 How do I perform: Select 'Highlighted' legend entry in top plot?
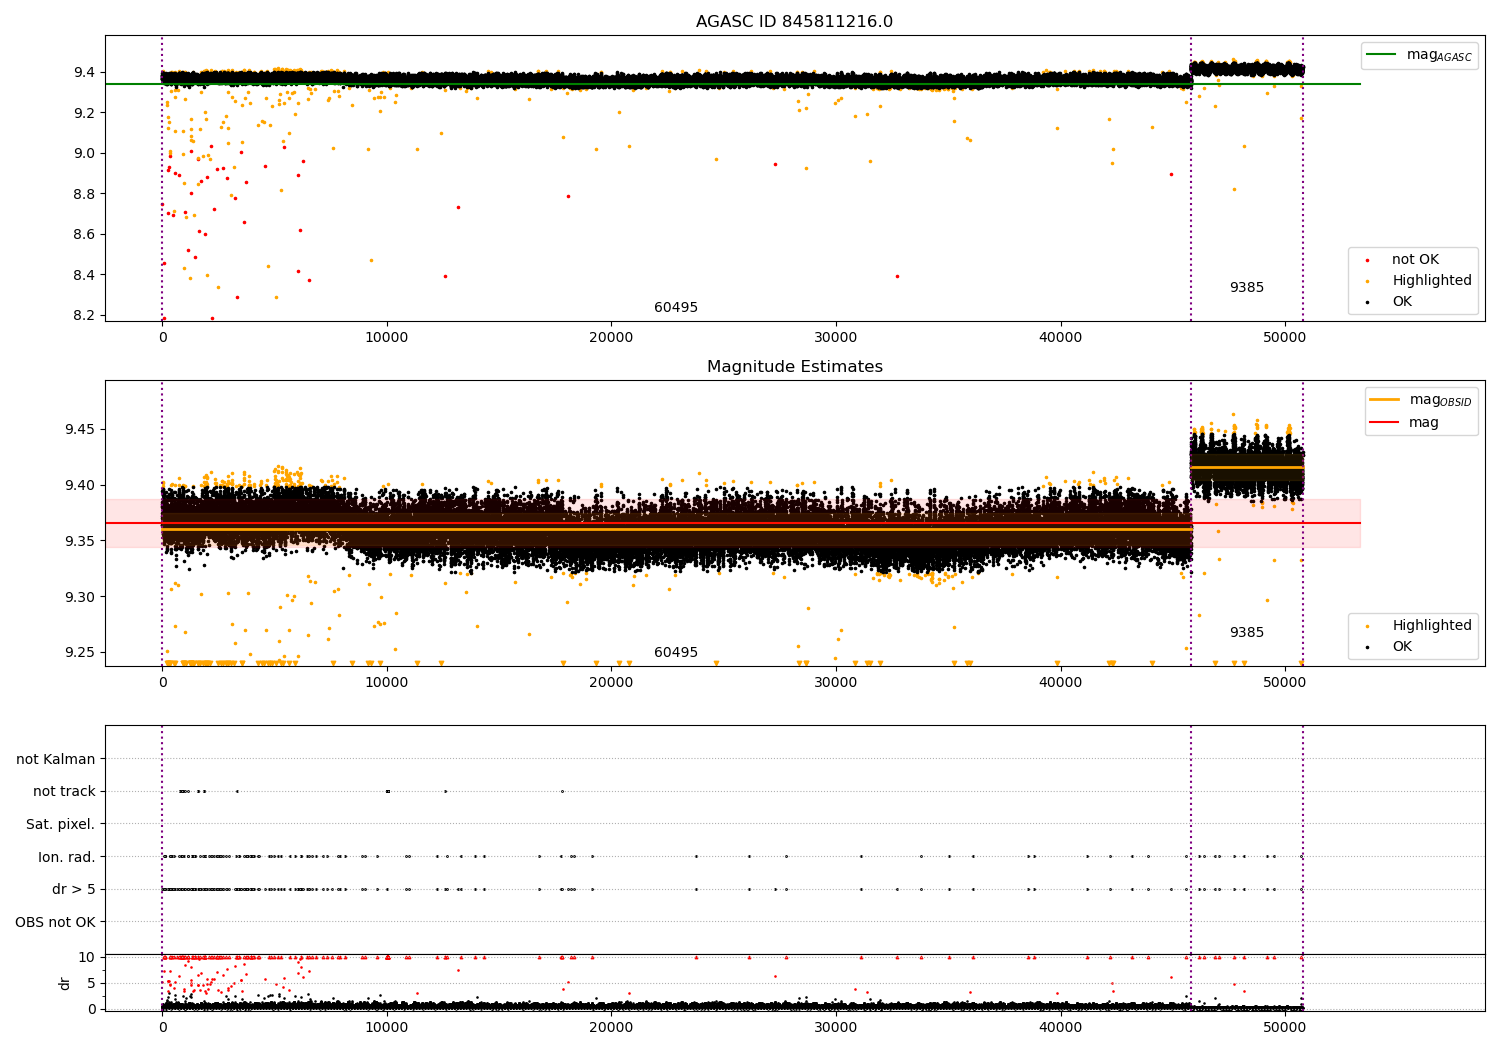click(1431, 281)
